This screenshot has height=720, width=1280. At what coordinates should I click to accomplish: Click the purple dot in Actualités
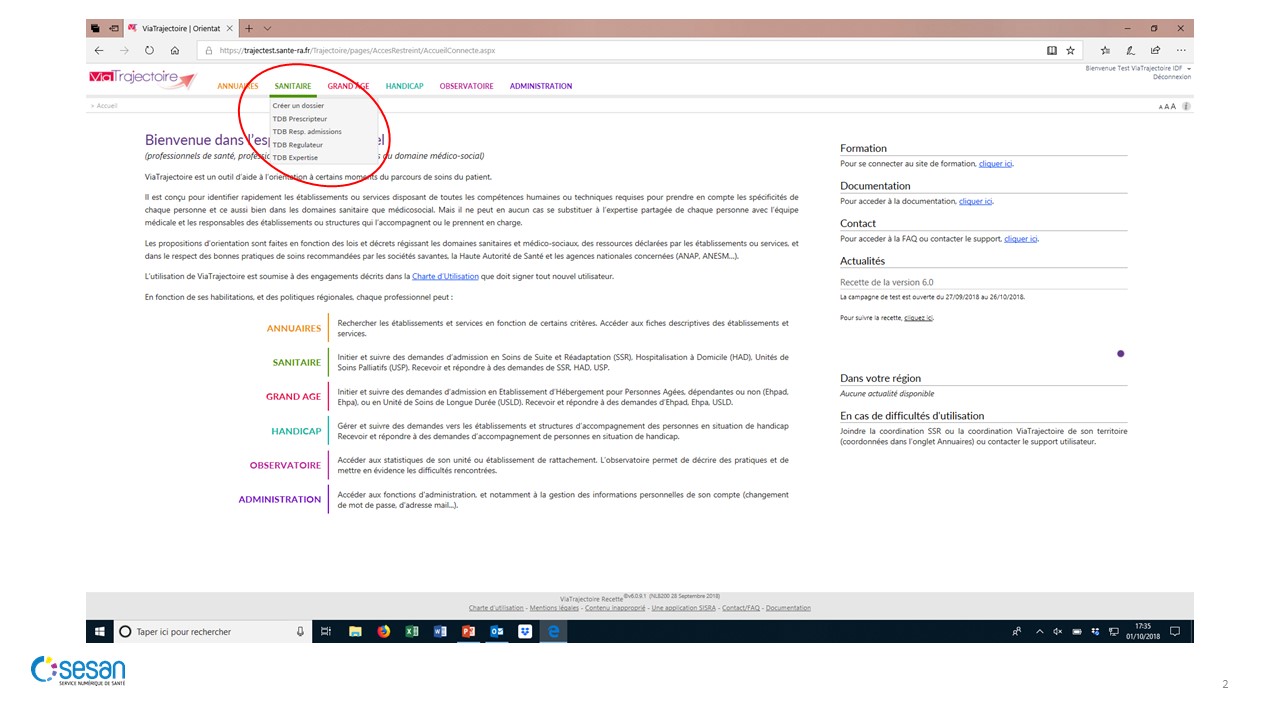tap(1120, 353)
